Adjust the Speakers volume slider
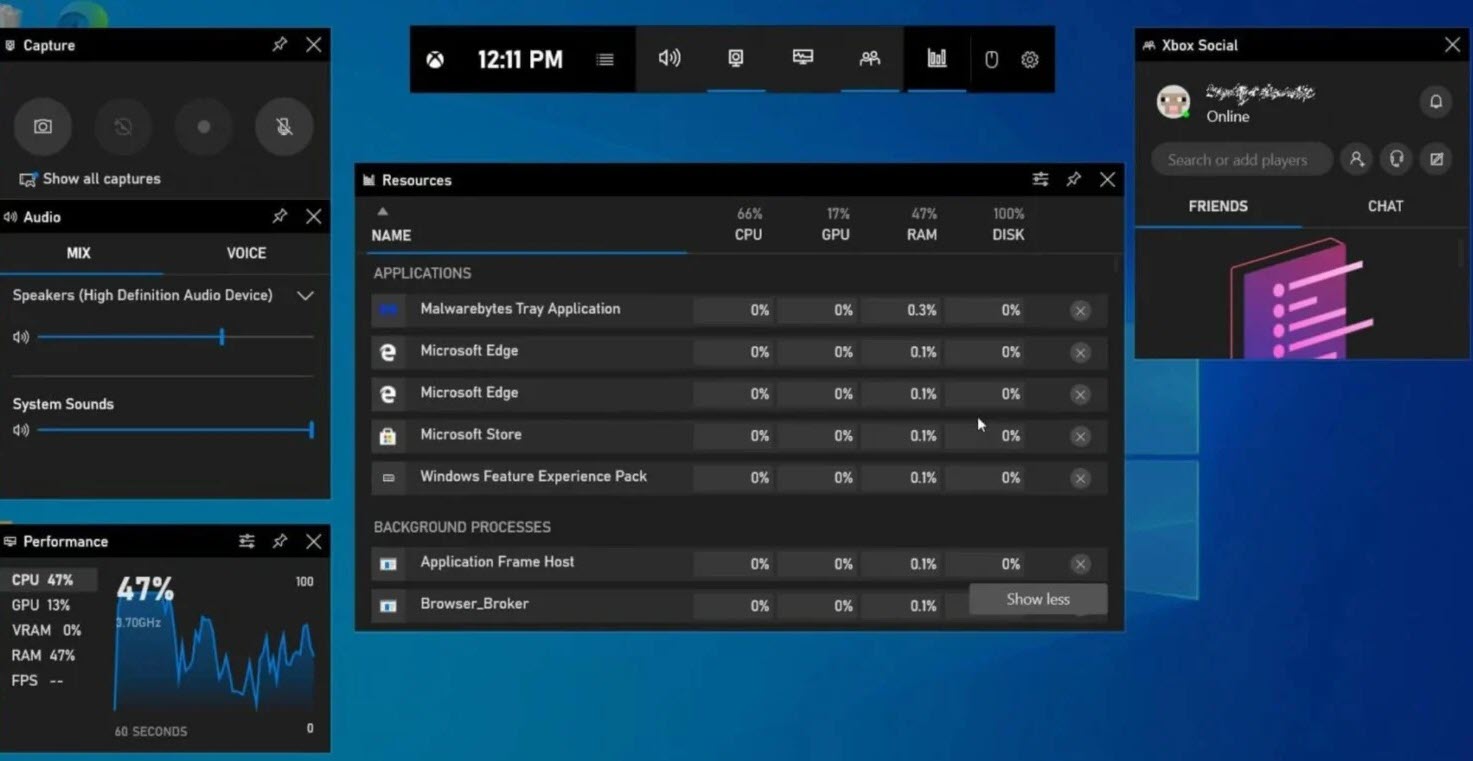Viewport: 1473px width, 761px height. (175, 337)
